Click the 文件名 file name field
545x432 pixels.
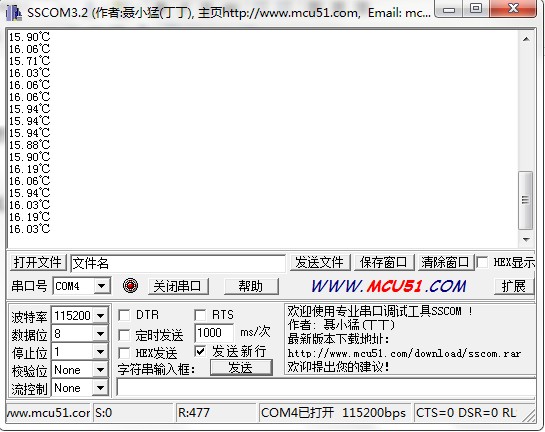[x=178, y=263]
